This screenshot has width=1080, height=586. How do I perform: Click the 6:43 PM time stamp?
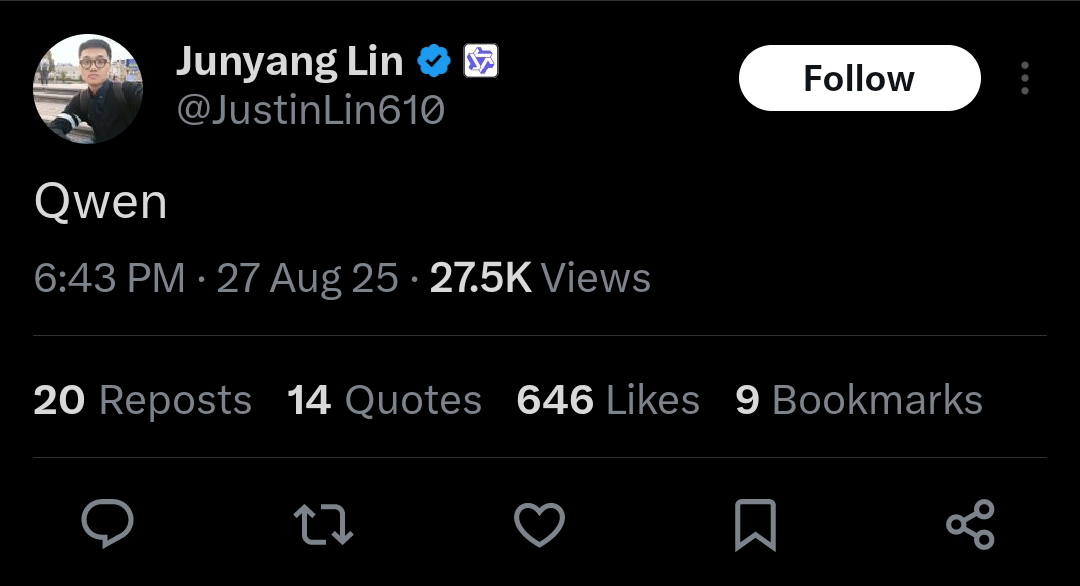(x=110, y=278)
